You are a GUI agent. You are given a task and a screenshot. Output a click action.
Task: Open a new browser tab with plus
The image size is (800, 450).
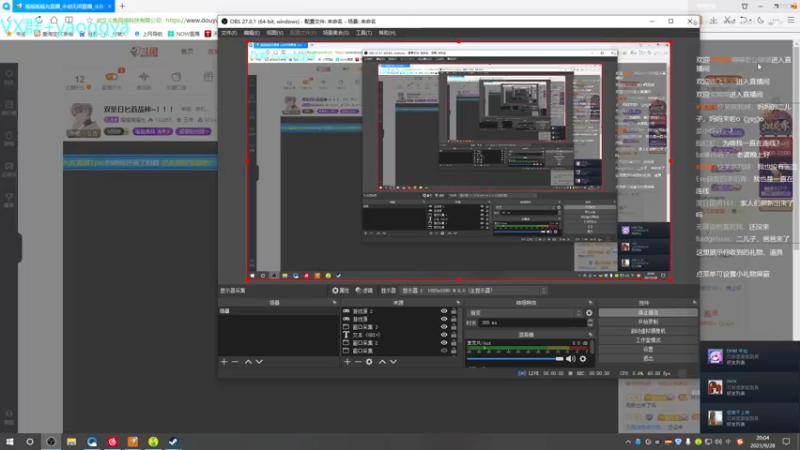point(122,6)
